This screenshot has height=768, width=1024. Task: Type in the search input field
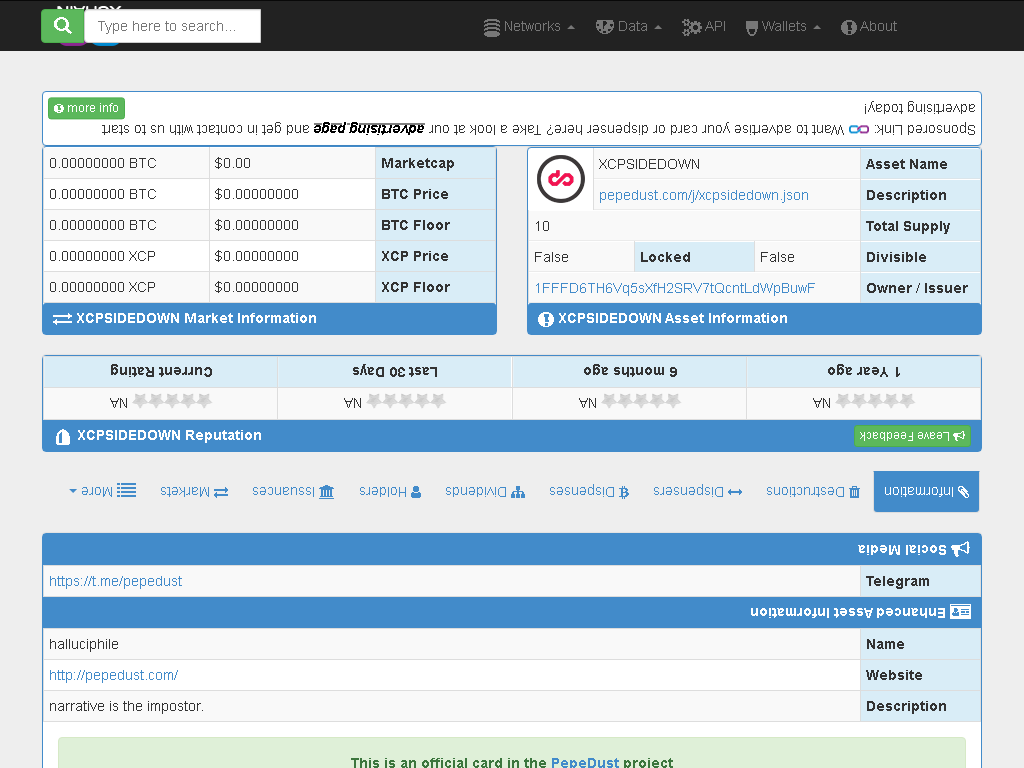(x=173, y=27)
